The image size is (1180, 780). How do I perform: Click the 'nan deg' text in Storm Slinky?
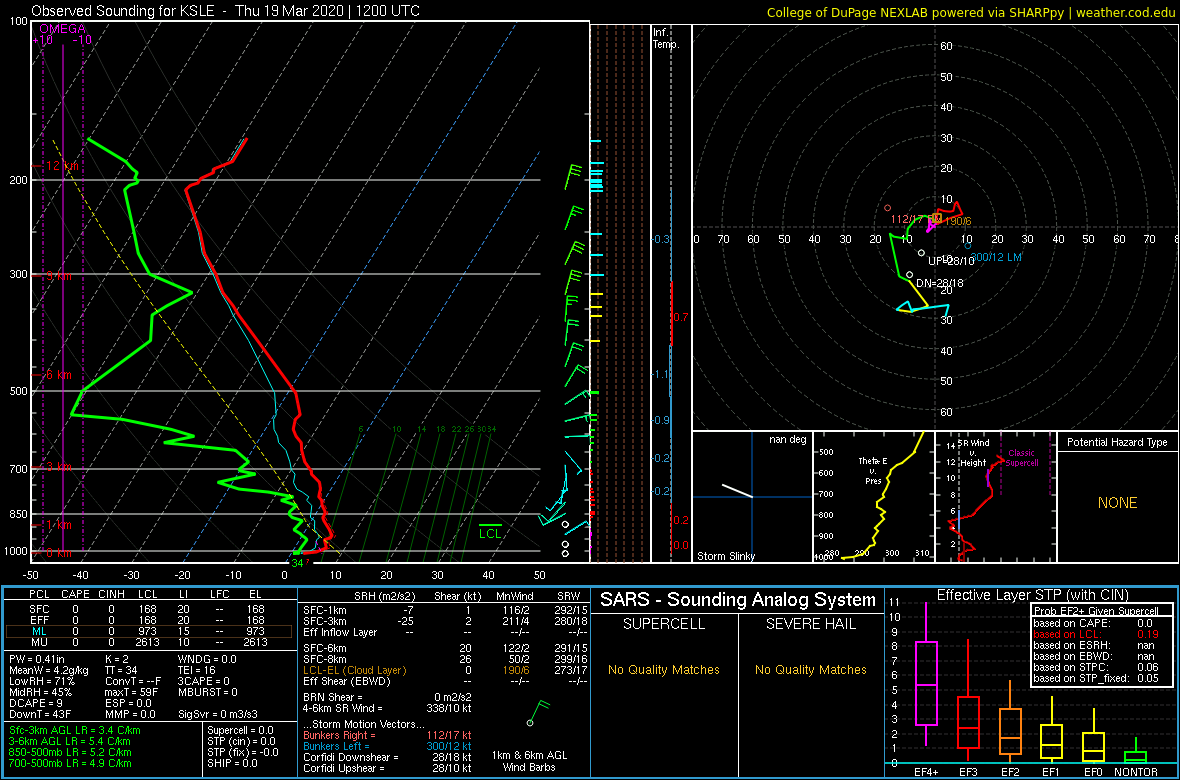pyautogui.click(x=788, y=440)
